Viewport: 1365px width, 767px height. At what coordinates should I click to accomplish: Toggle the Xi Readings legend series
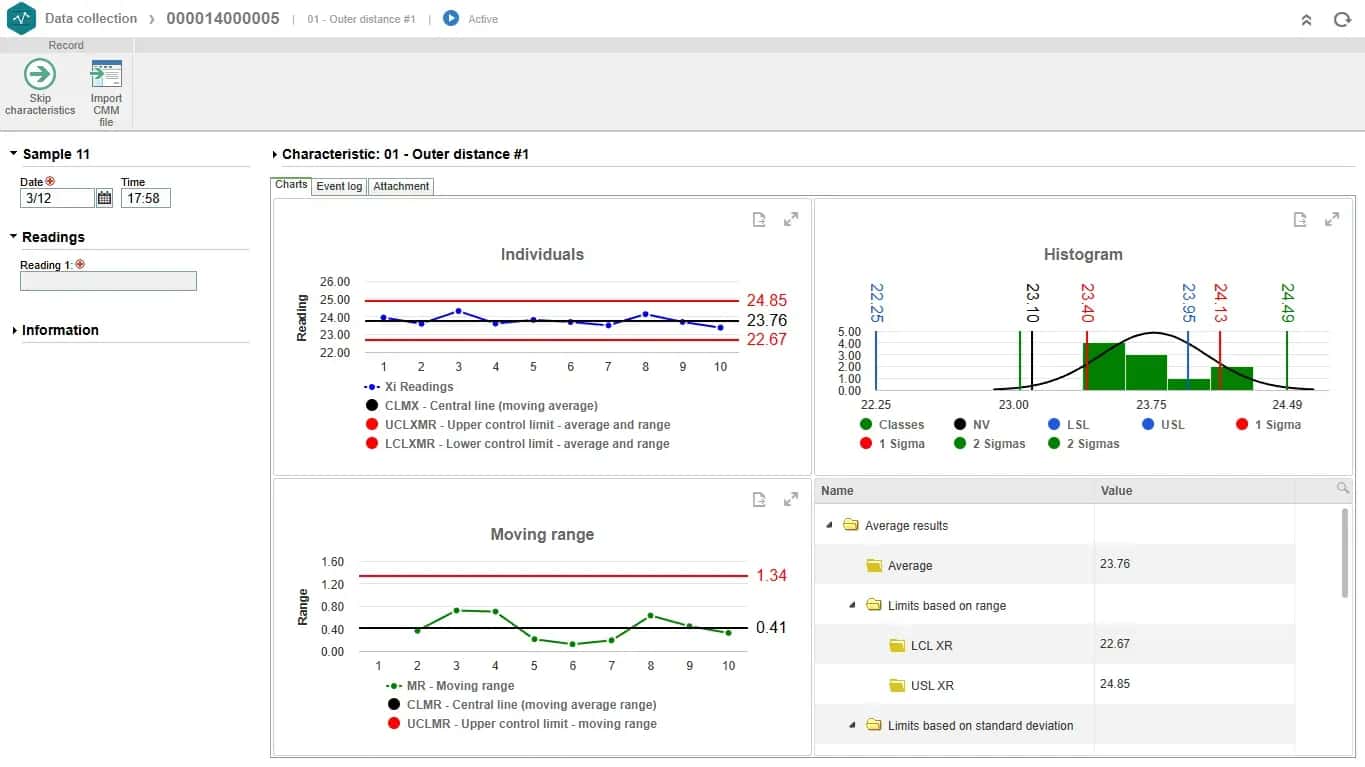coord(372,386)
